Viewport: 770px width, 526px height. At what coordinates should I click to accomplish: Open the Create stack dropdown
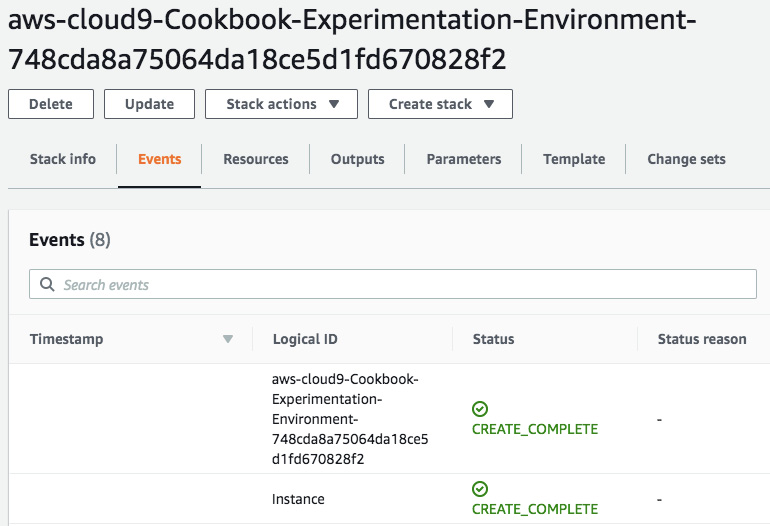(x=440, y=104)
